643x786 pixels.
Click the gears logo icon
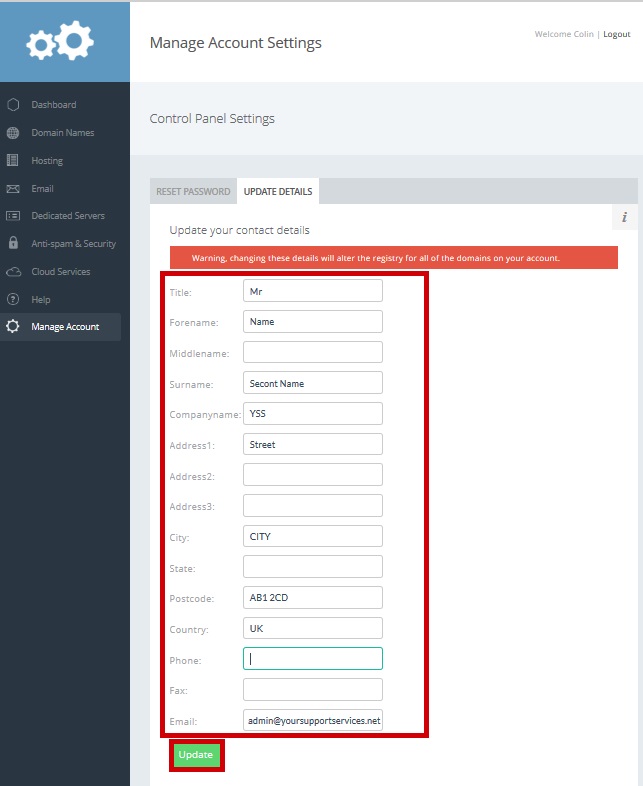click(60, 41)
